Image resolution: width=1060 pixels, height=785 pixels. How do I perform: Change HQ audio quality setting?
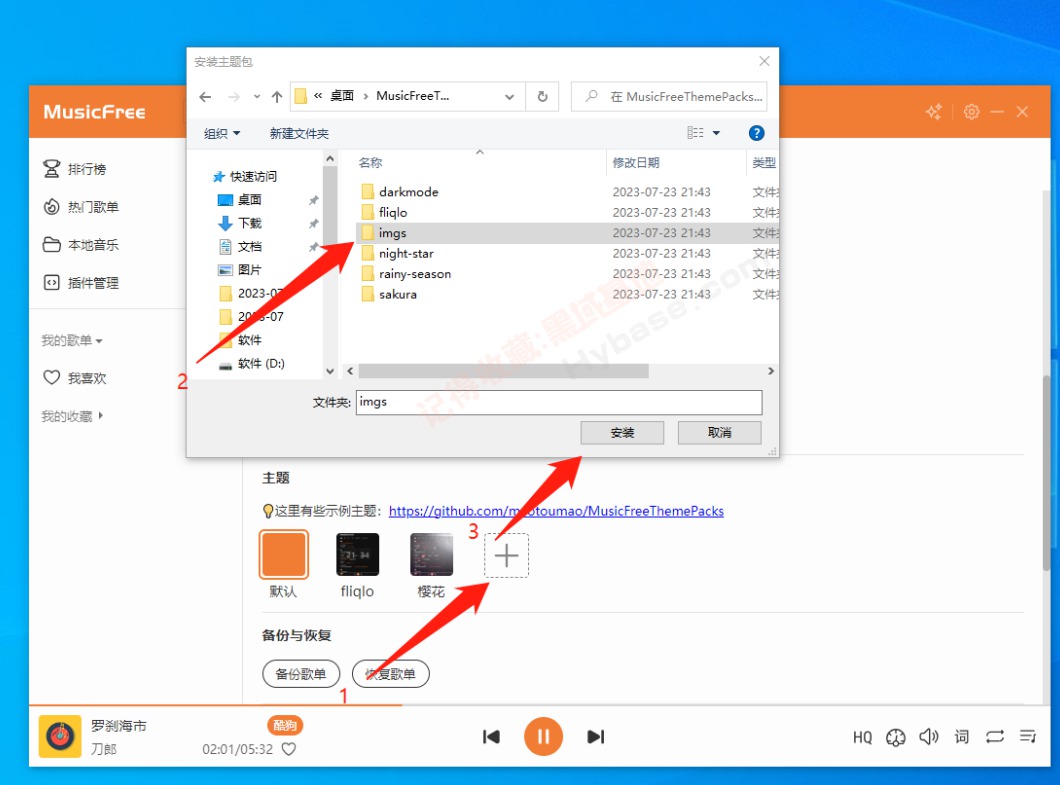pos(863,737)
